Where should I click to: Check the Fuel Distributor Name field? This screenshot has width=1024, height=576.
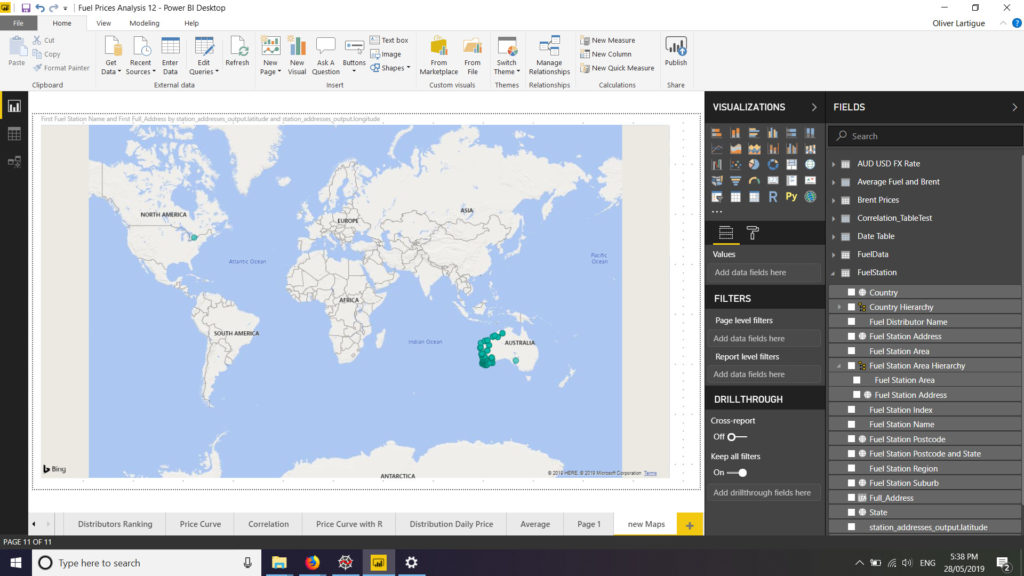[x=851, y=322]
